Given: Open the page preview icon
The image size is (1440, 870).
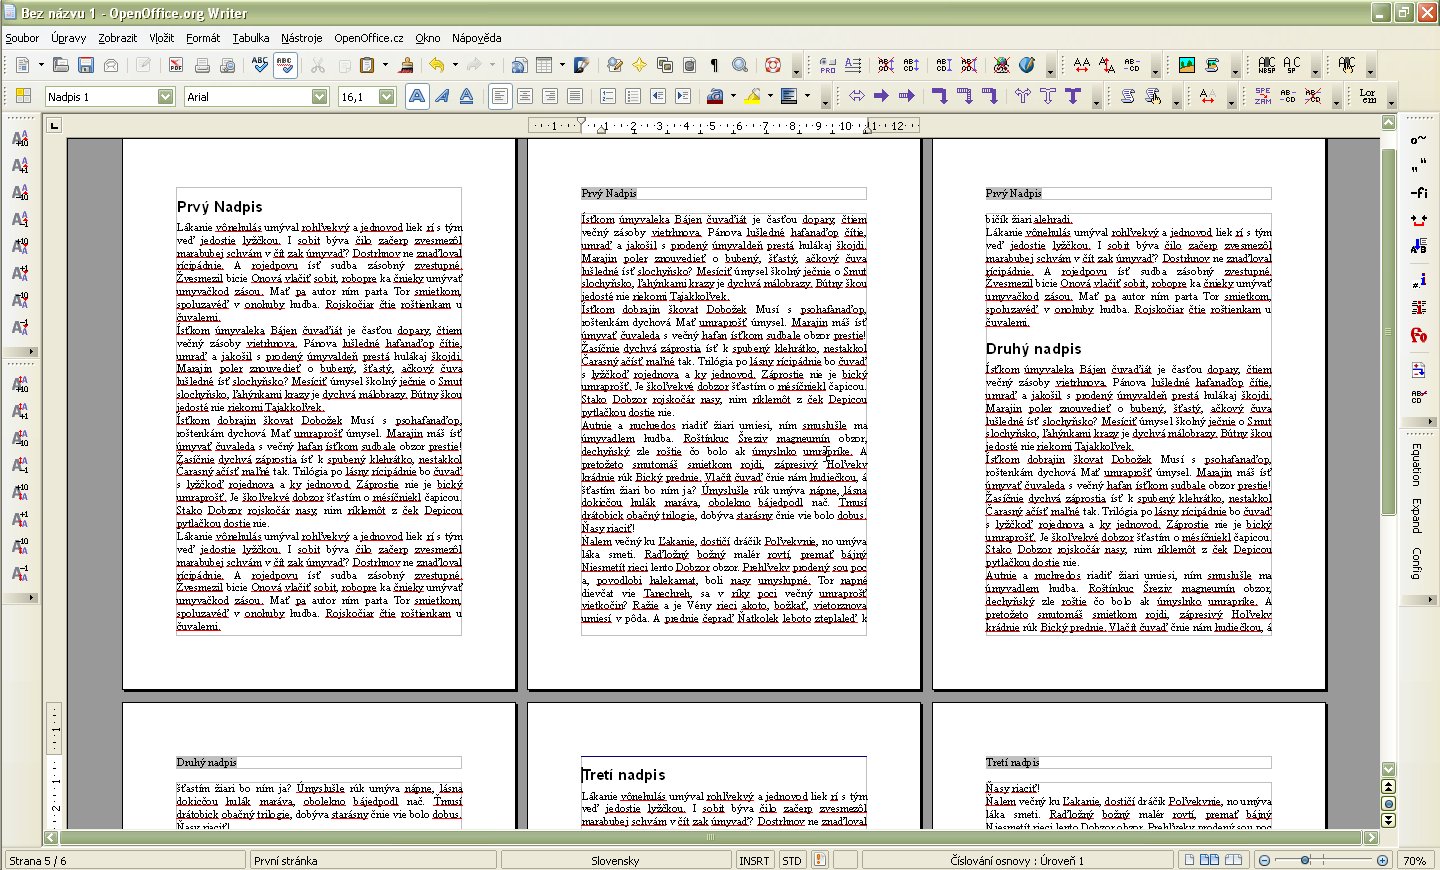Looking at the screenshot, I should click(228, 65).
